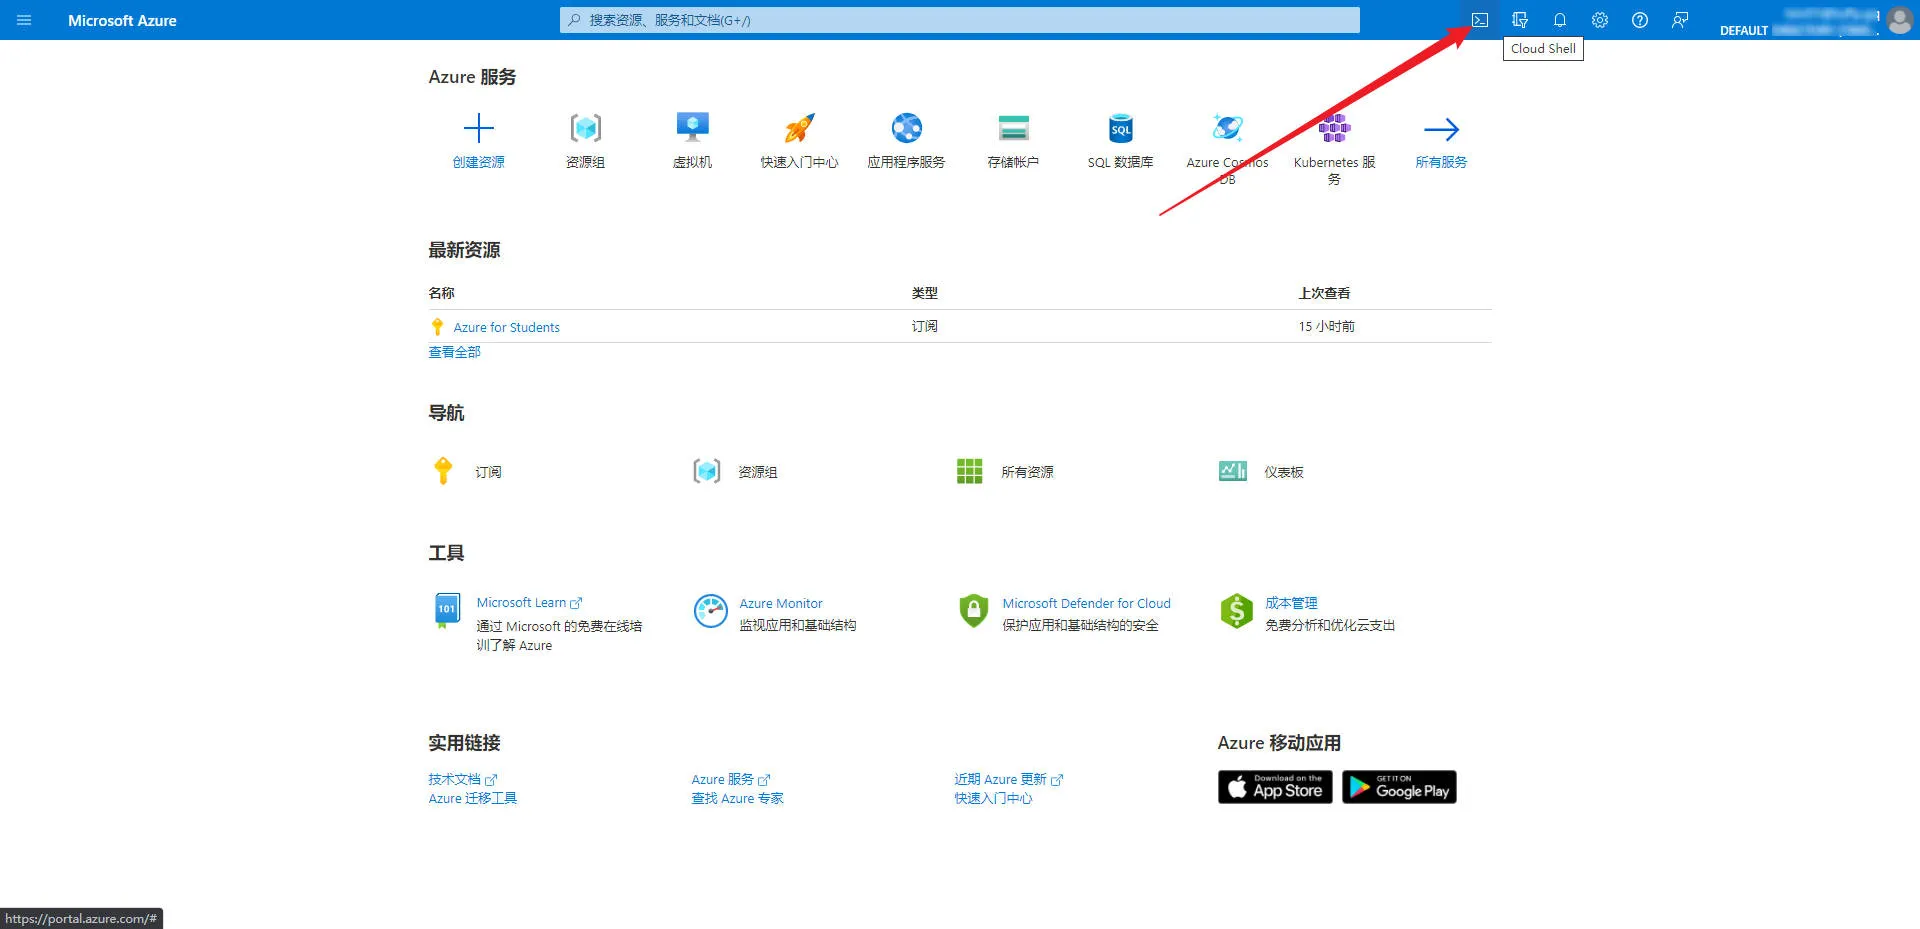Expand the hamburger portal menu

pos(24,20)
